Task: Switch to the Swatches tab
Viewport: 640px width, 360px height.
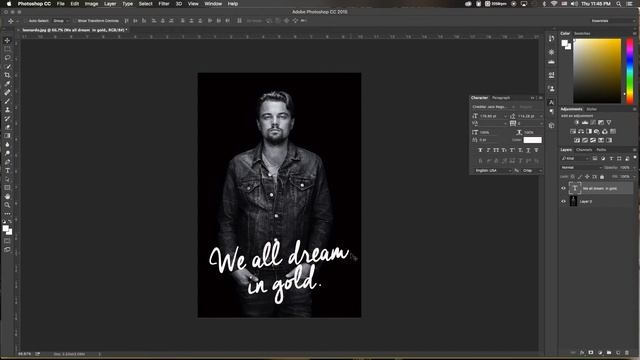Action: pyautogui.click(x=582, y=33)
